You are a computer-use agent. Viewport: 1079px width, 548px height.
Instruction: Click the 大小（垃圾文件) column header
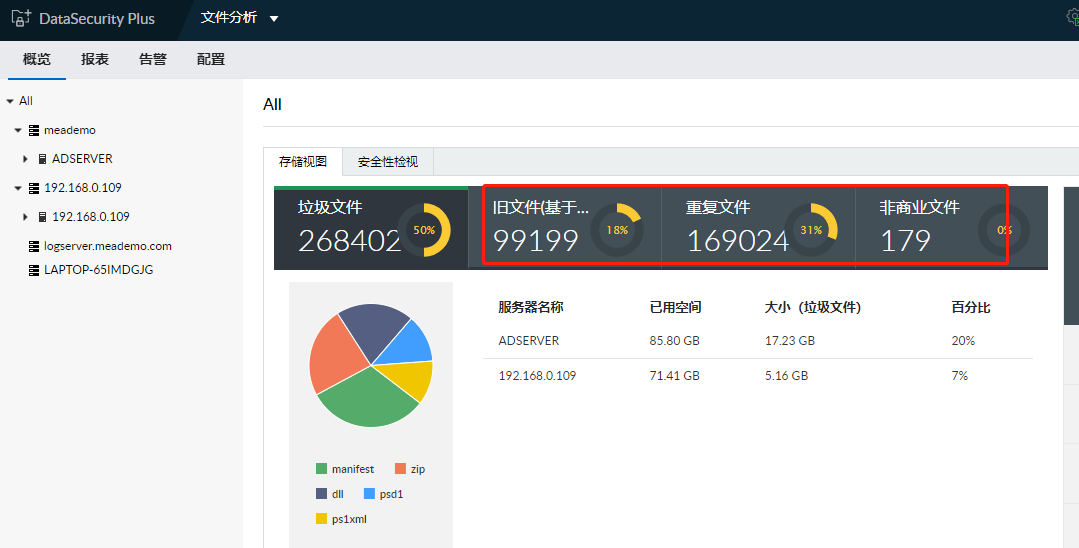point(813,308)
